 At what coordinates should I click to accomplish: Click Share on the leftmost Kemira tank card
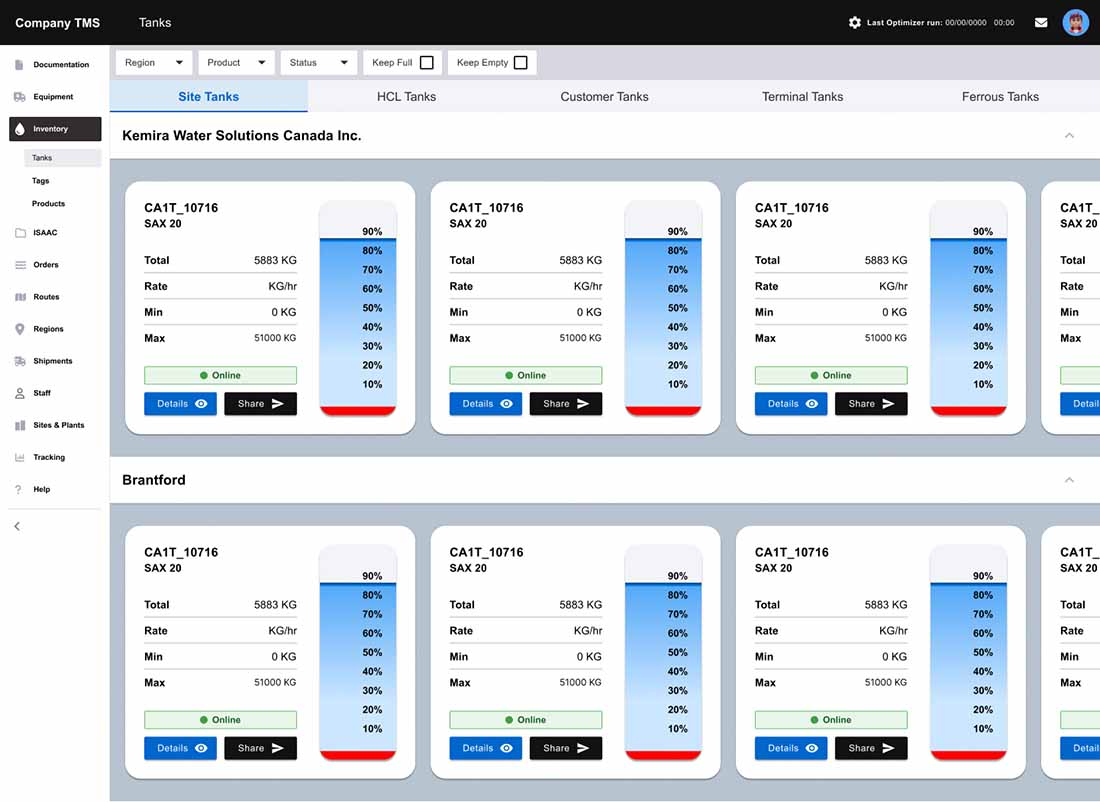(260, 403)
